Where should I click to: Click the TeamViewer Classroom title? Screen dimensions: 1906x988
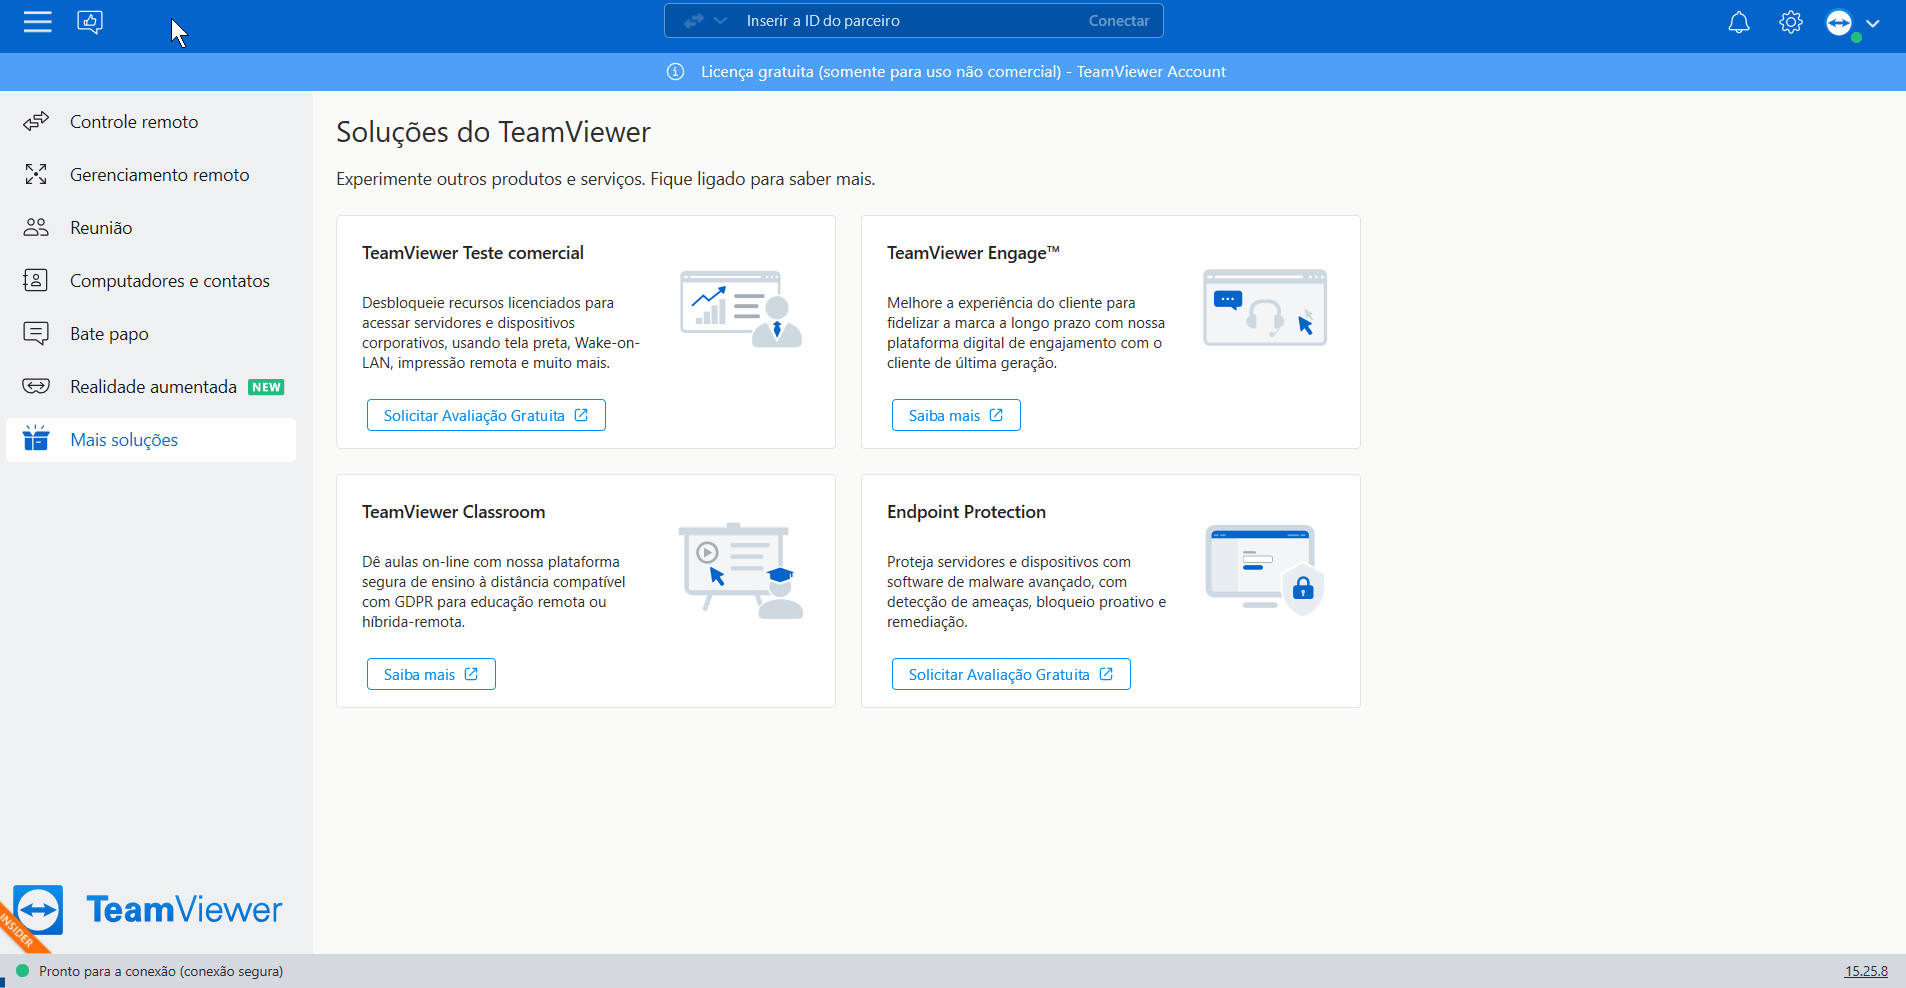point(454,512)
